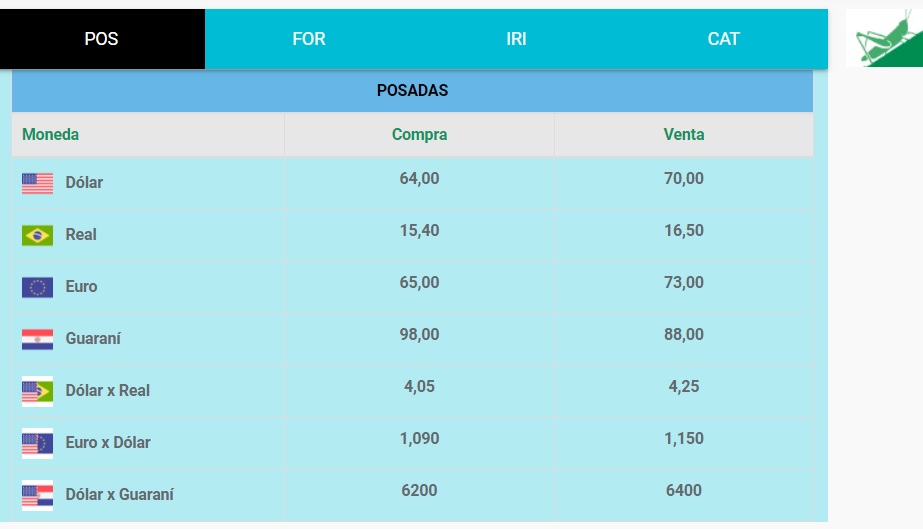923x529 pixels.
Task: Click the Venta column header
Action: coord(684,134)
